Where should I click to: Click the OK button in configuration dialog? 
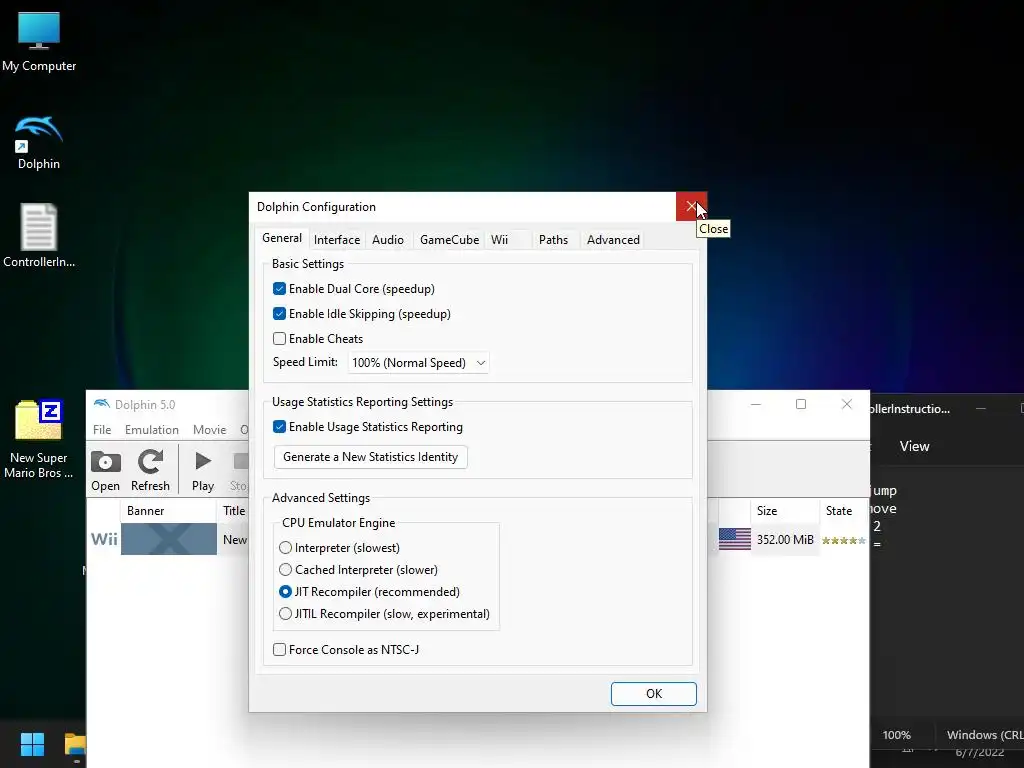tap(654, 694)
